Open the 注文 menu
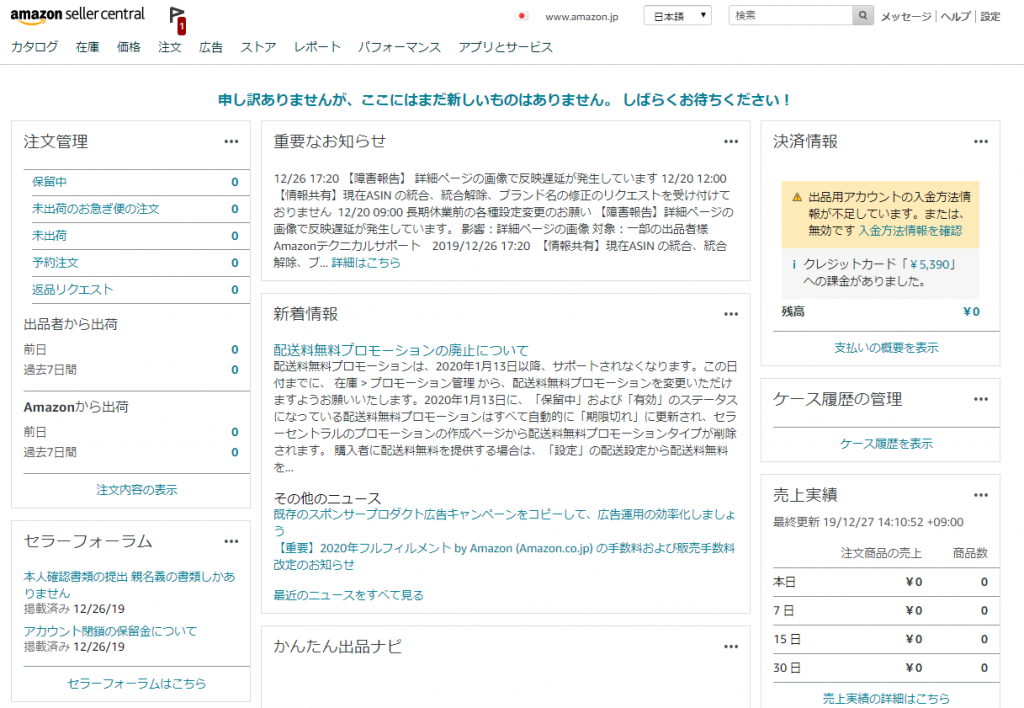1024x708 pixels. point(170,47)
